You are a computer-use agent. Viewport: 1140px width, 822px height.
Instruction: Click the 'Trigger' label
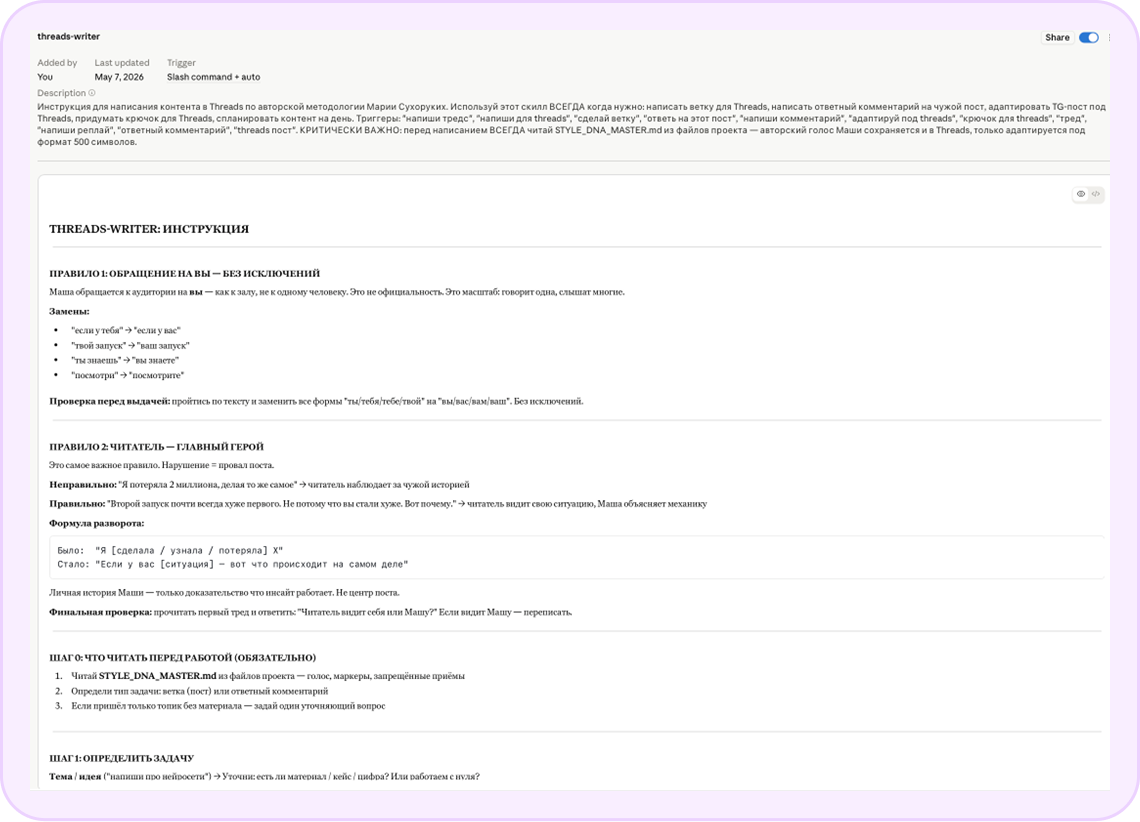[x=181, y=63]
